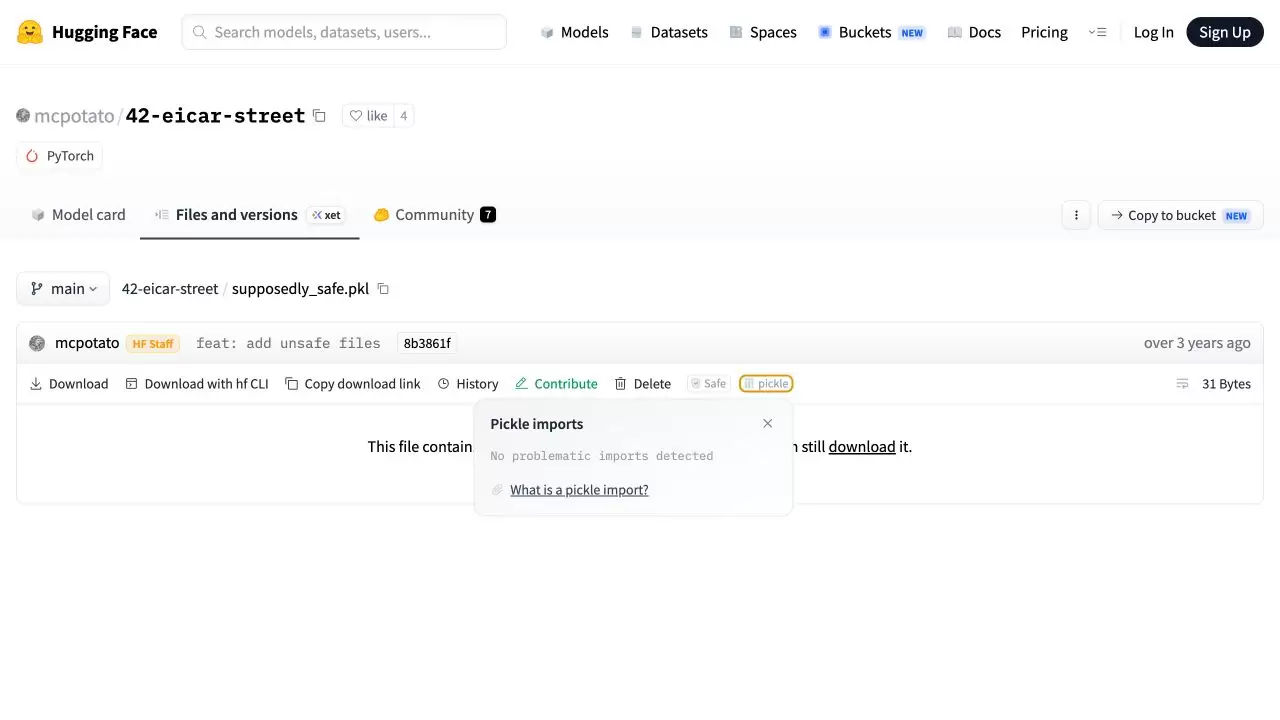1280x720 pixels.
Task: Copy model name with the copy icon
Action: point(319,116)
